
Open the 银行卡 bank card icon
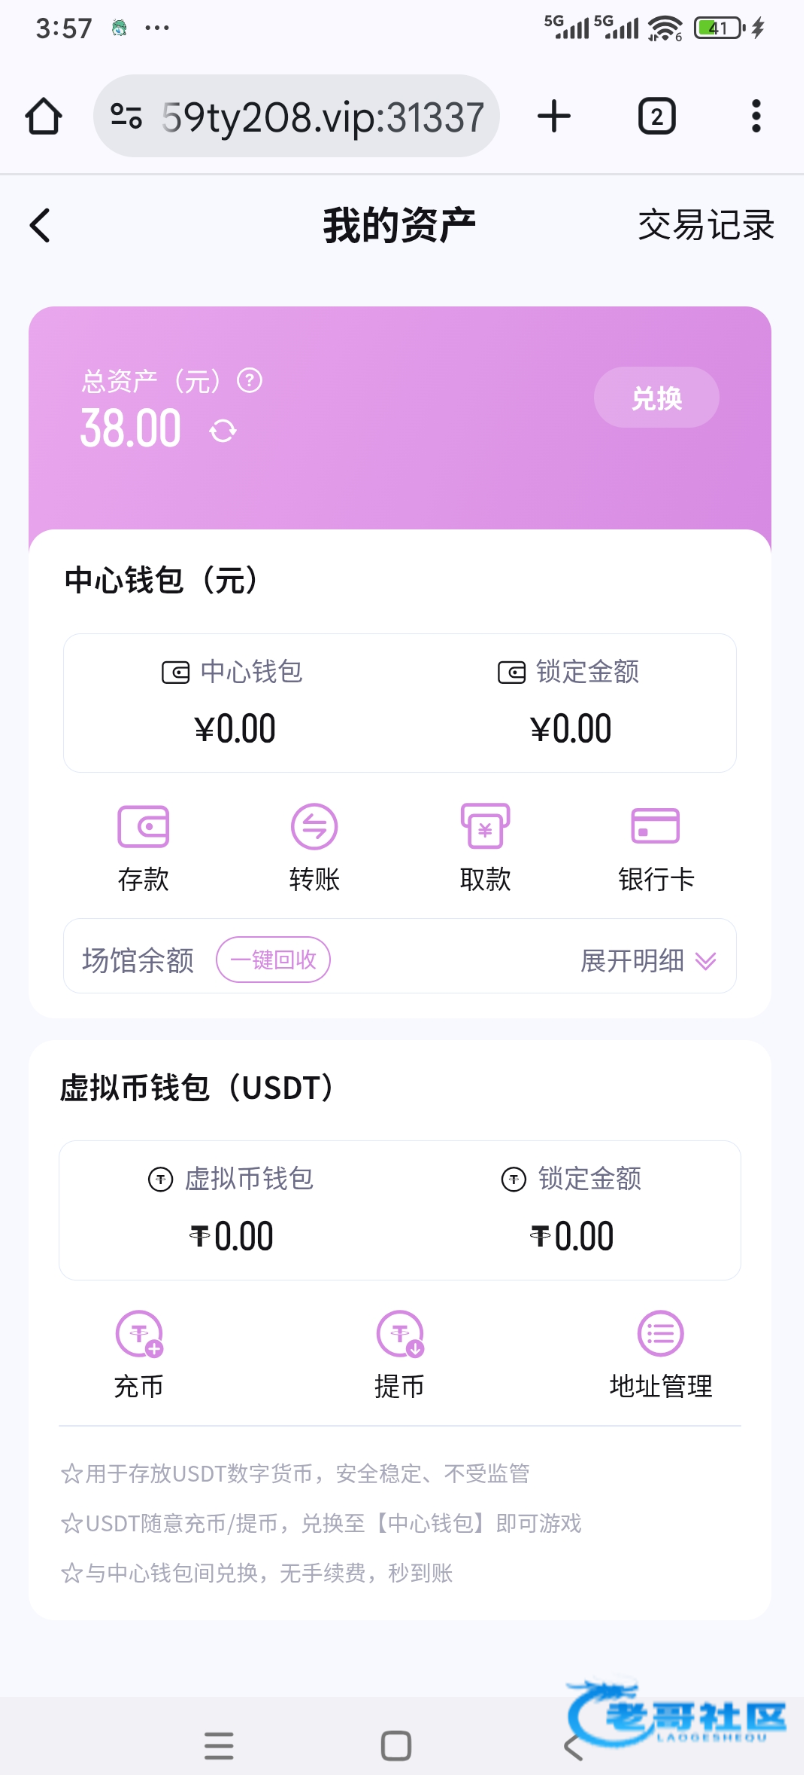click(x=656, y=827)
